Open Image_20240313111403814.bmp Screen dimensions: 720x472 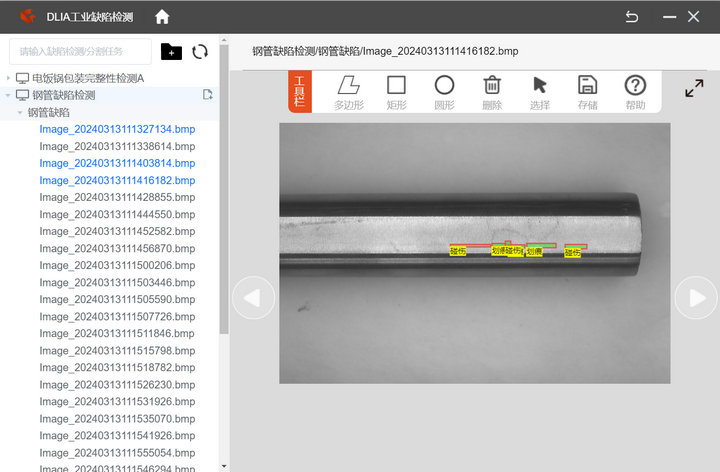(117, 163)
